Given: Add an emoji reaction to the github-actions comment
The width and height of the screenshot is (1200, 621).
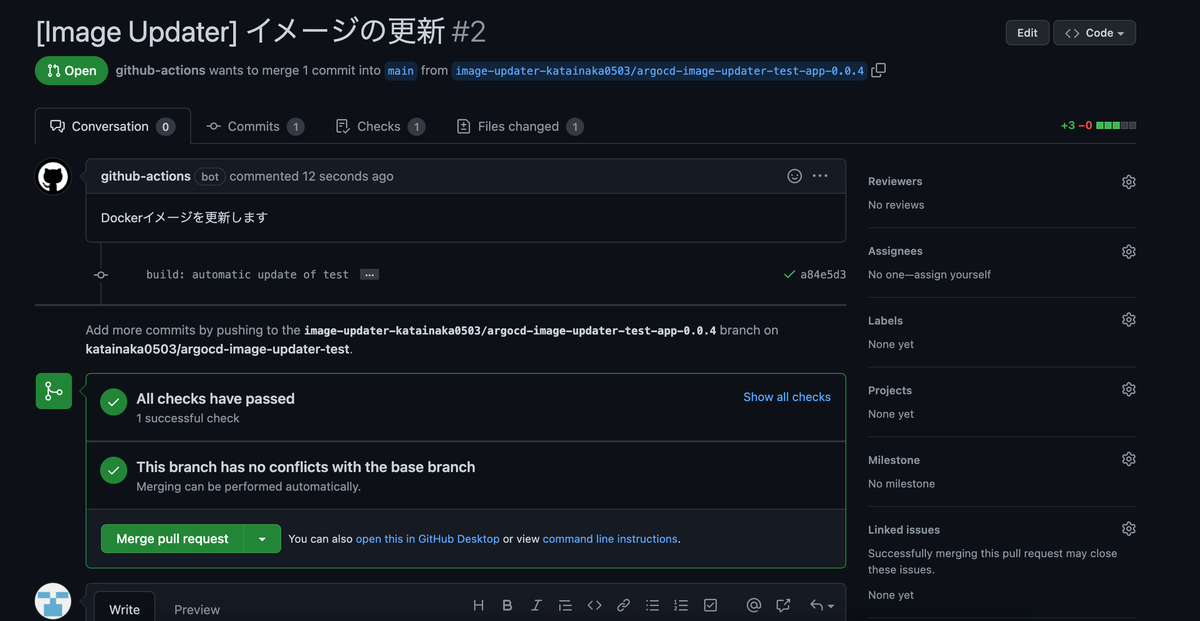Looking at the screenshot, I should [795, 176].
